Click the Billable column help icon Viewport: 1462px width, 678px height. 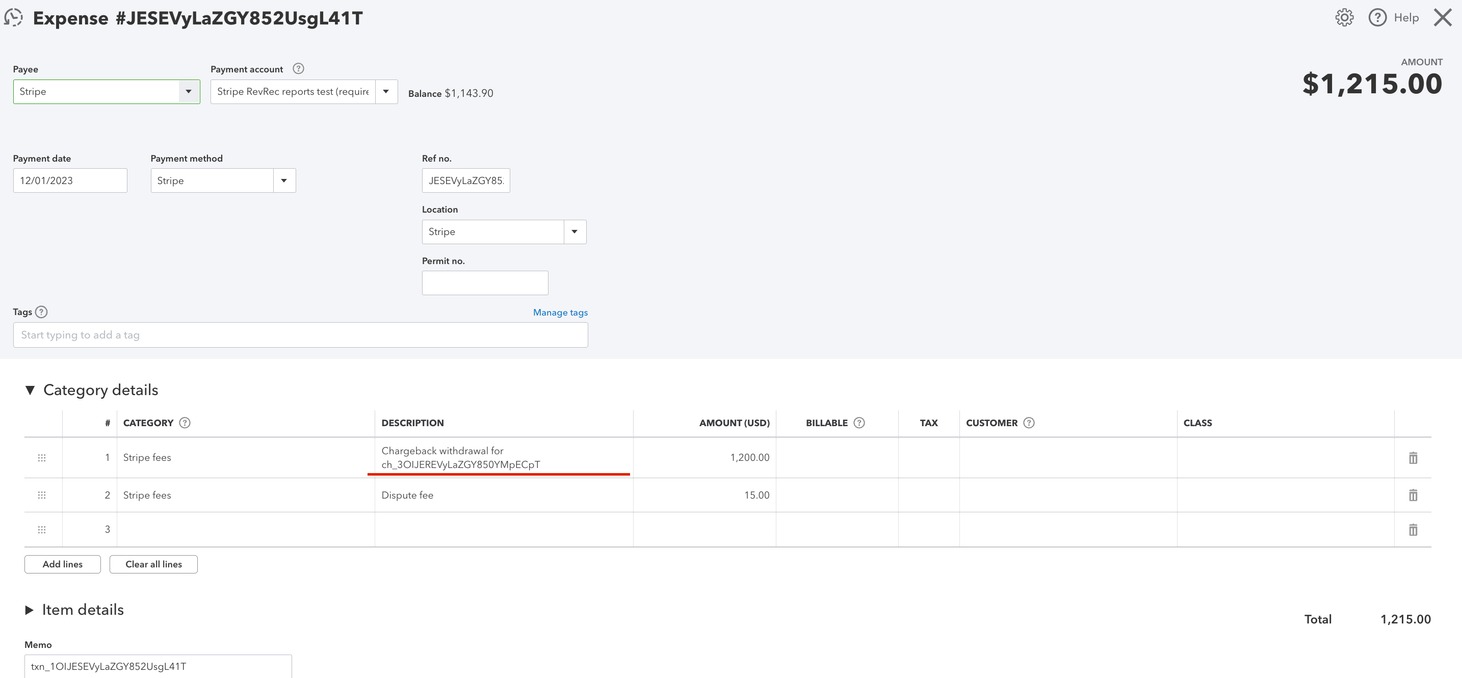(859, 423)
